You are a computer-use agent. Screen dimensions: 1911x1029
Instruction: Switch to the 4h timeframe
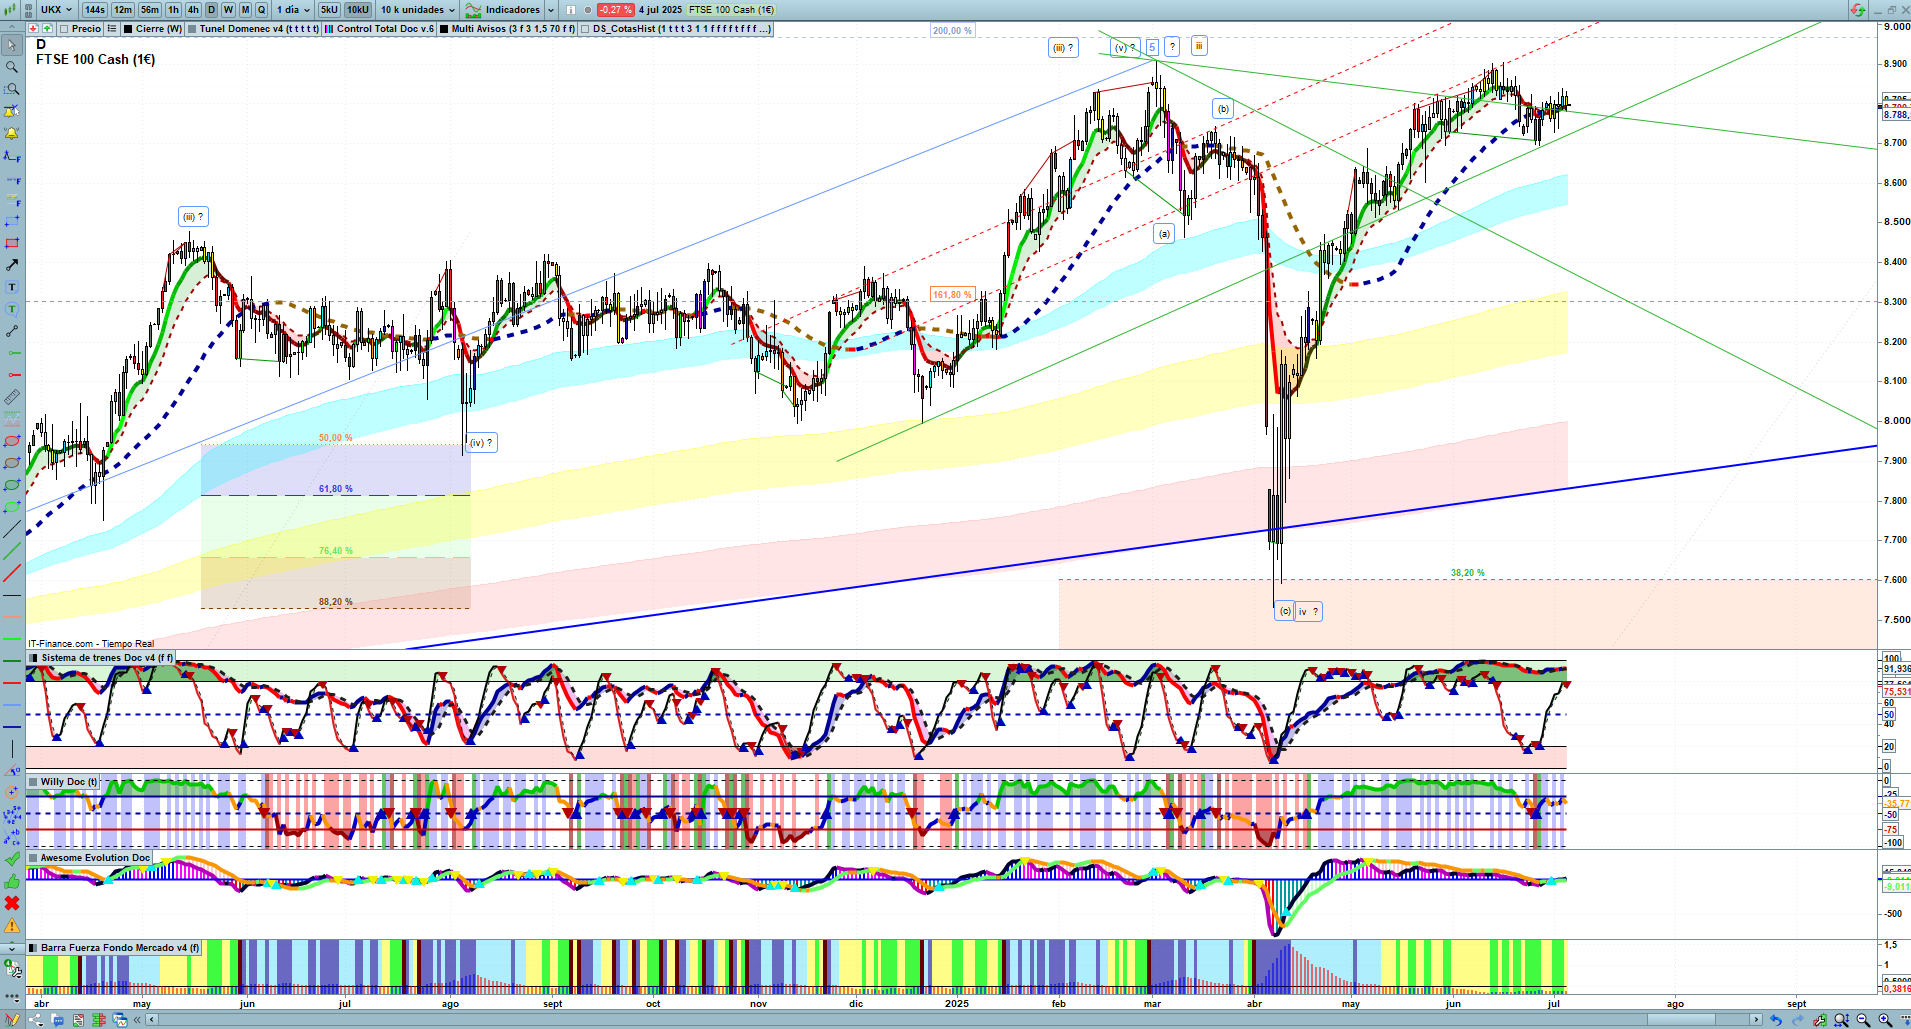point(193,10)
